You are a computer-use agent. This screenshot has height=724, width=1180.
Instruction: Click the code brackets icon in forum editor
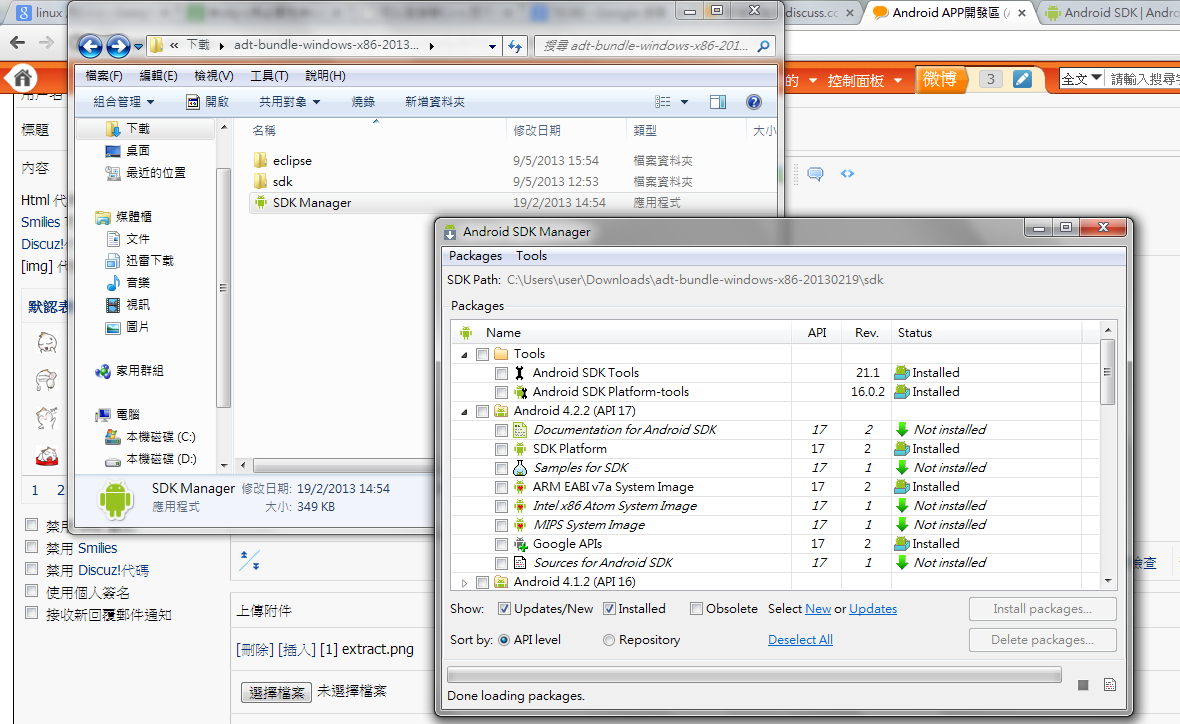847,174
